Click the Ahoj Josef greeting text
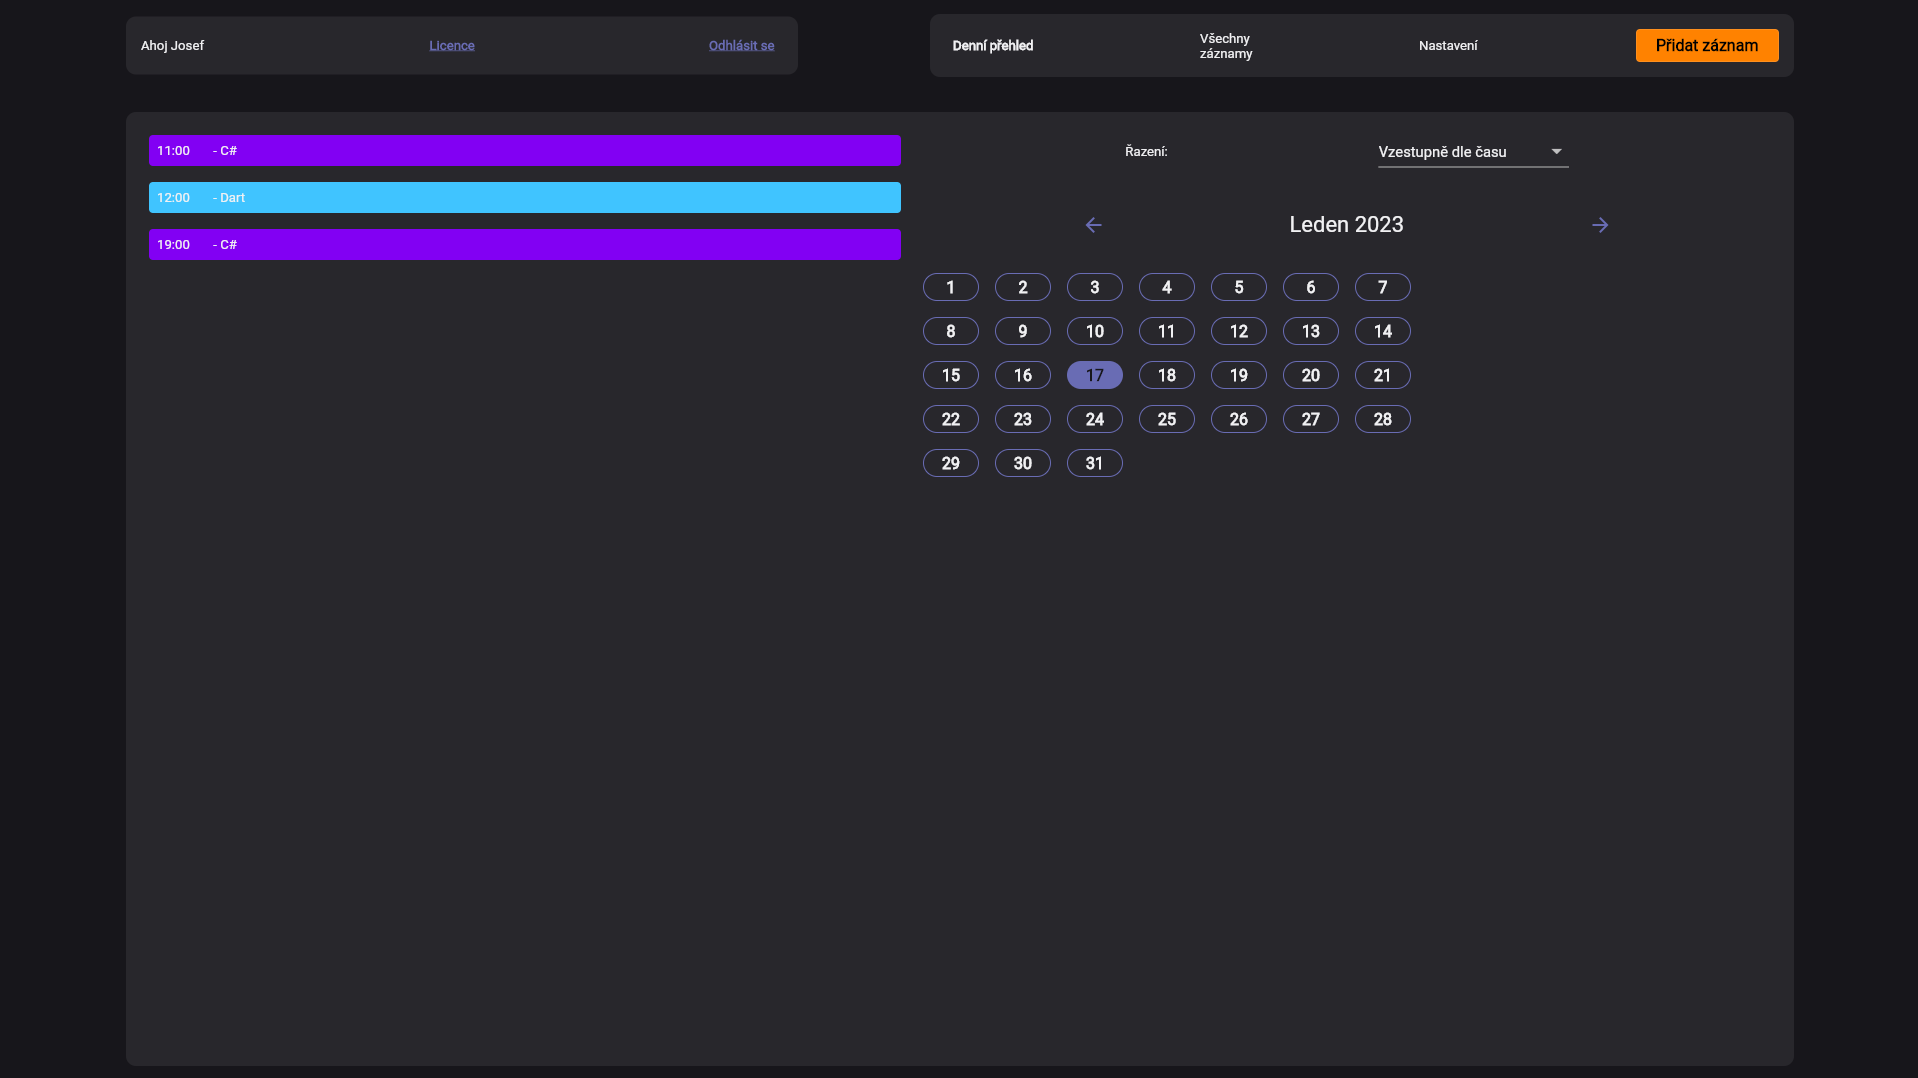1918x1078 pixels. tap(172, 46)
